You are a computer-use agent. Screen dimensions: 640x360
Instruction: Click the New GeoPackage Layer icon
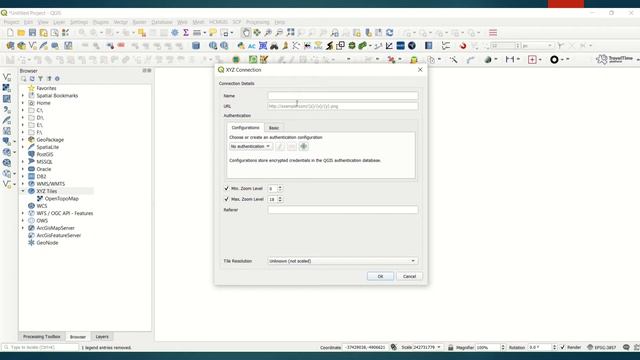click(x=21, y=46)
